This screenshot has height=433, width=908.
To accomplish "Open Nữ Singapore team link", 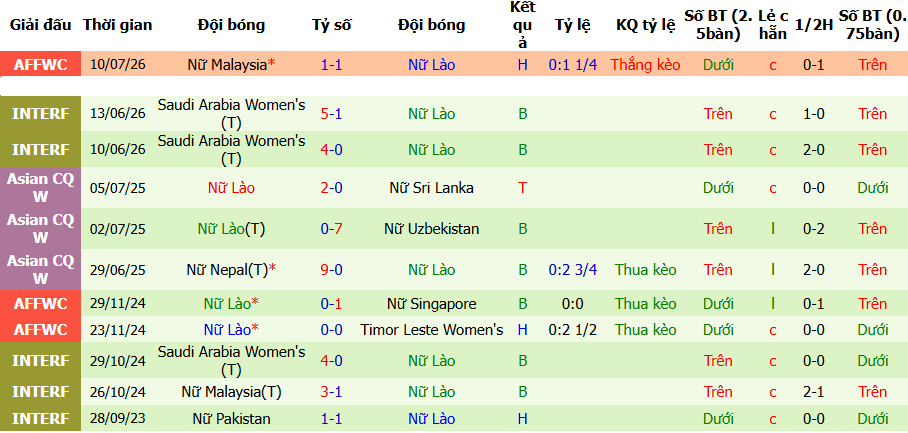I will pos(431,304).
